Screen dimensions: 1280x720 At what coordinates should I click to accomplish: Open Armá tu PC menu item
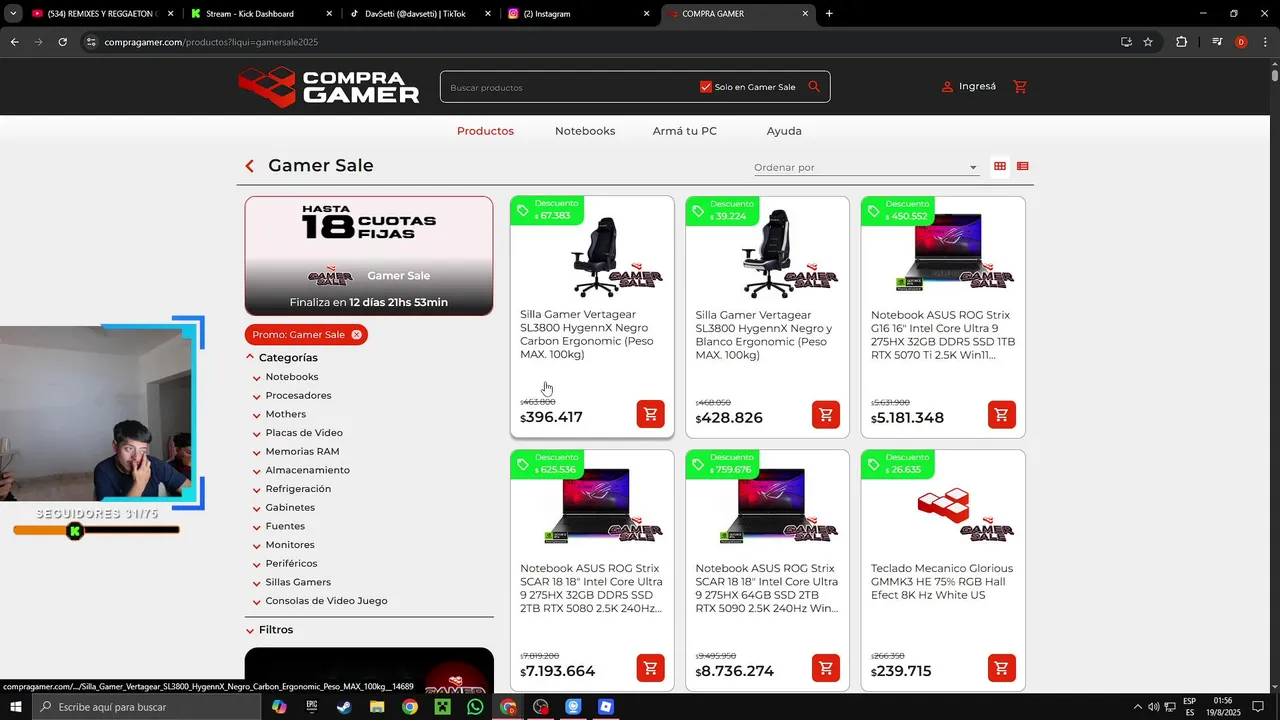tap(685, 131)
